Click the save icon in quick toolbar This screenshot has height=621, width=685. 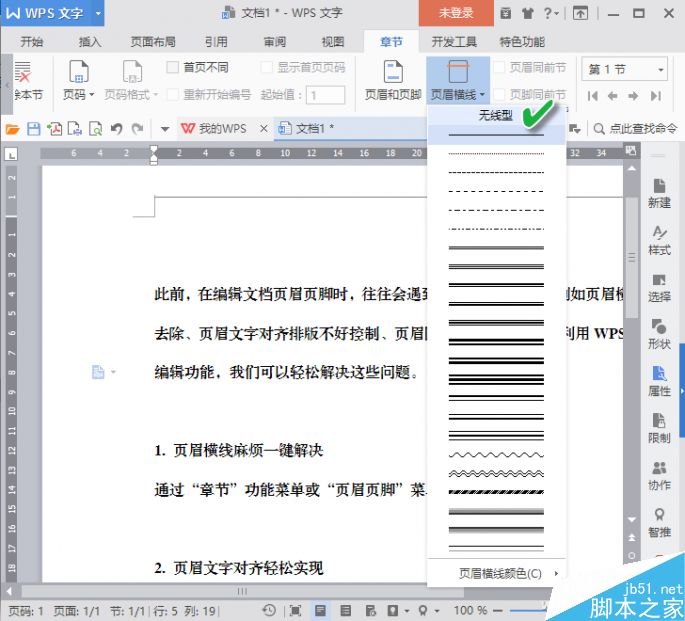34,129
